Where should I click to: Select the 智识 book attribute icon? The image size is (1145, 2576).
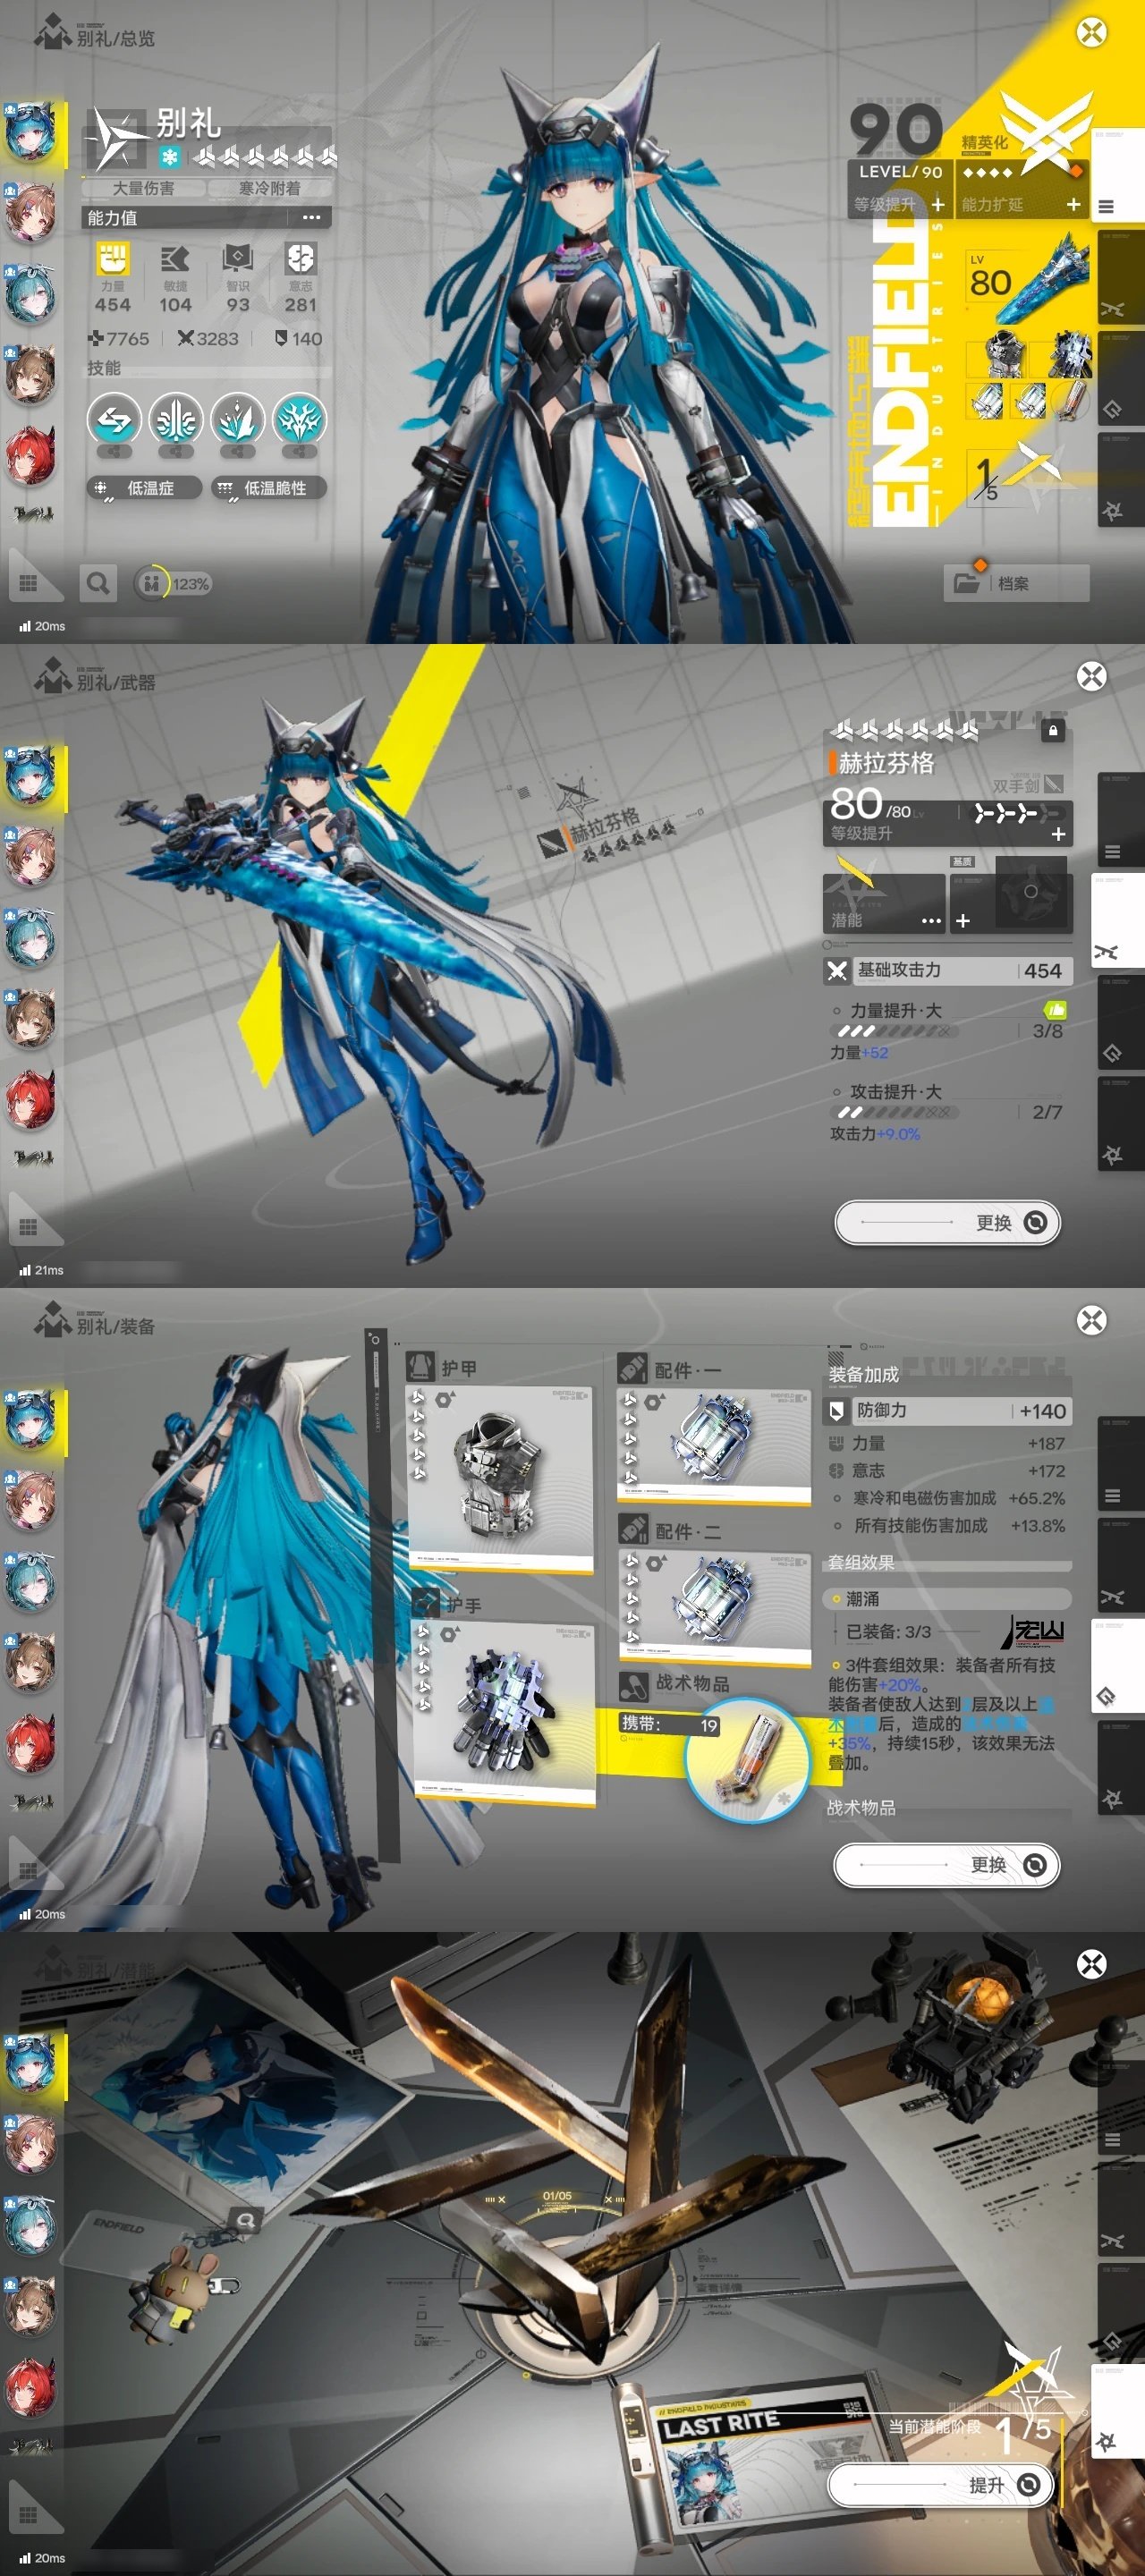tap(237, 259)
